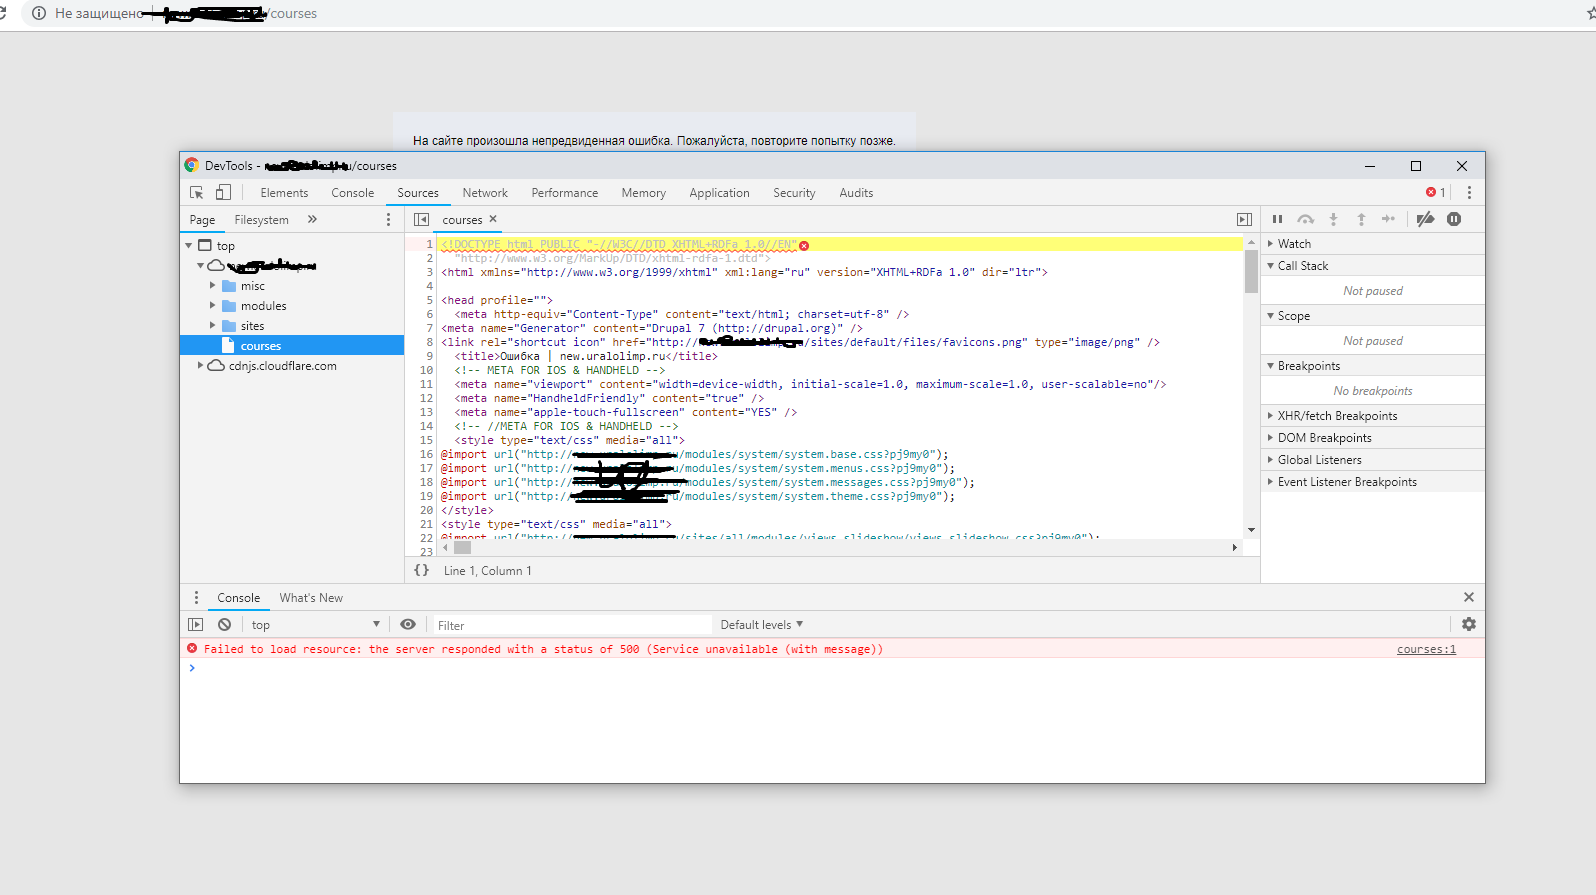Open the Memory tab
Image resolution: width=1596 pixels, height=895 pixels.
coord(643,192)
